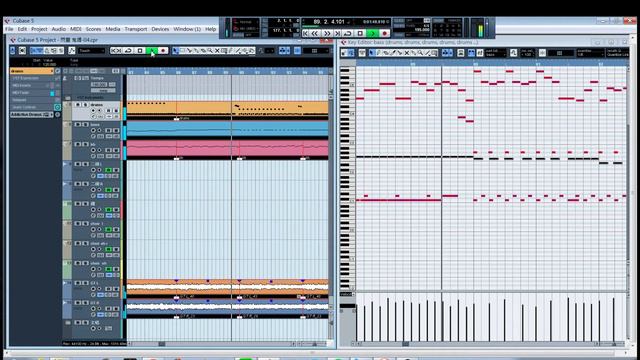Click the 89. 2. 4.101 position display
The image size is (640, 360).
[329, 22]
